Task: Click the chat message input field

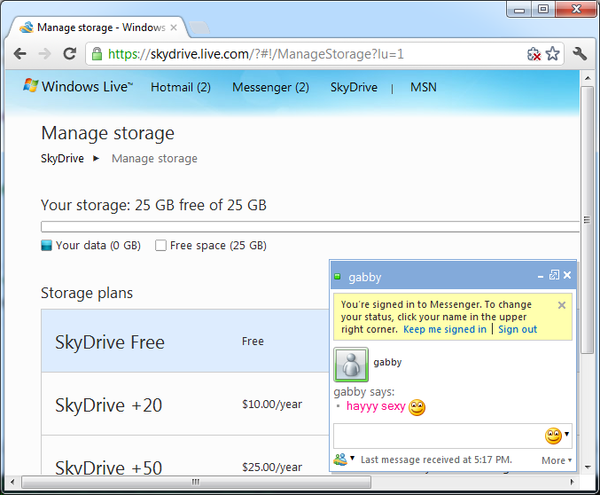Action: point(436,436)
